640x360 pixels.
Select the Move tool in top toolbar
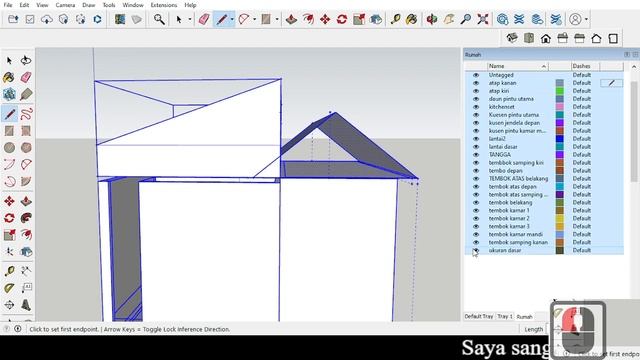(x=325, y=19)
